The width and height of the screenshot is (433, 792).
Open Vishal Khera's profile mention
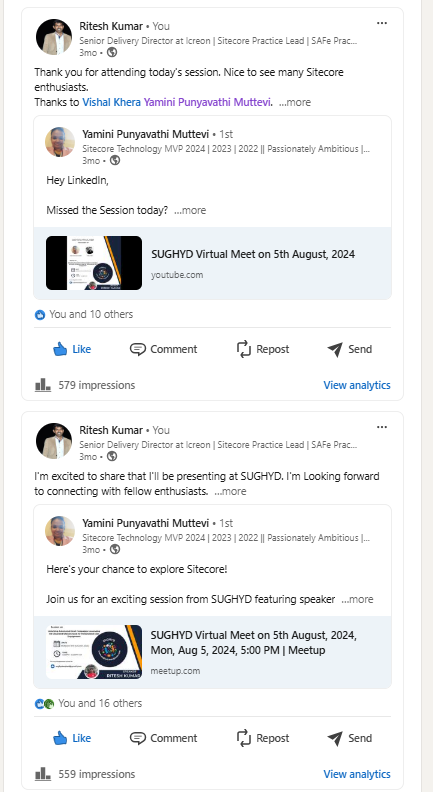(x=112, y=102)
